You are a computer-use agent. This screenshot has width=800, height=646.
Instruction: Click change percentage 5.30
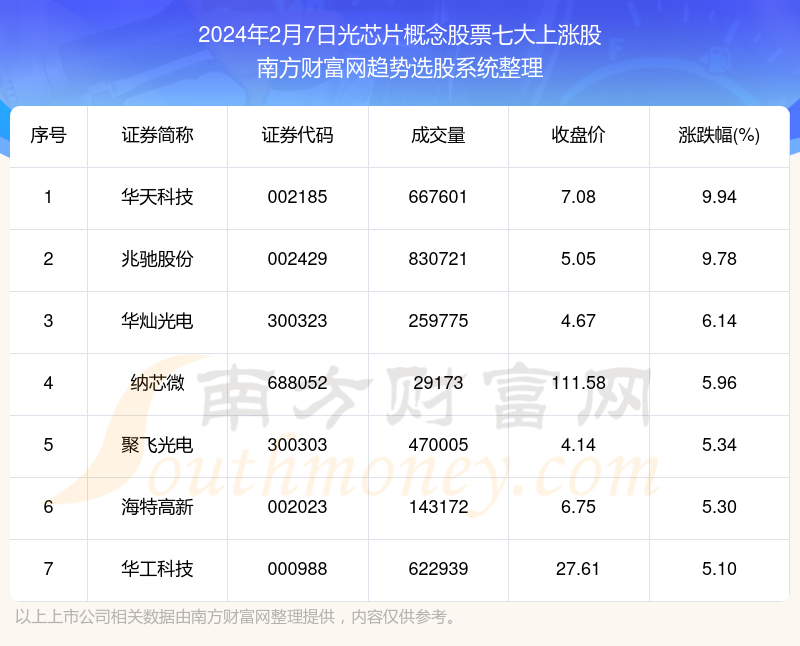coord(719,507)
